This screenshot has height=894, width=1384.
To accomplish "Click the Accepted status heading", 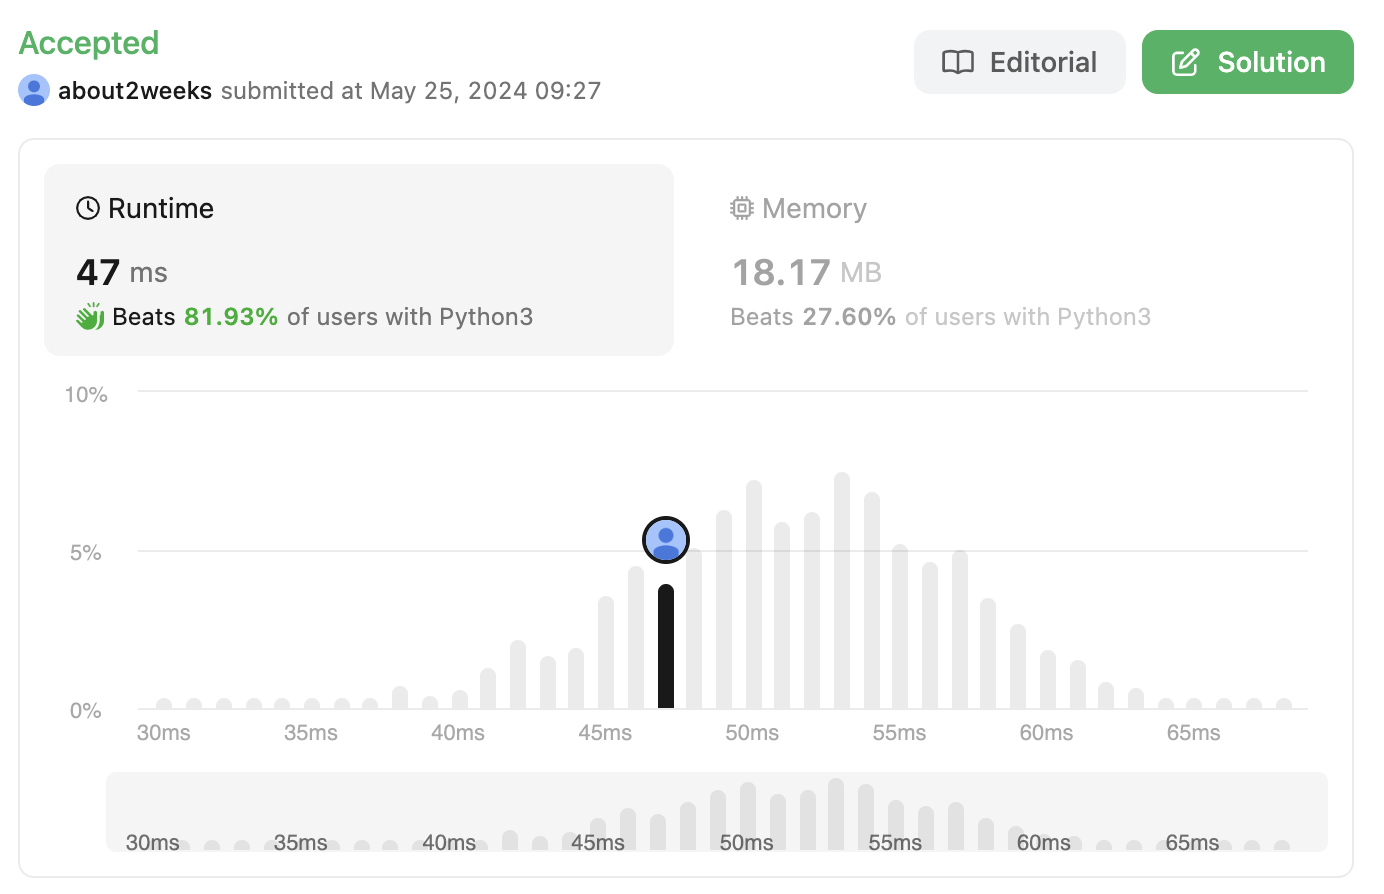I will coord(89,43).
